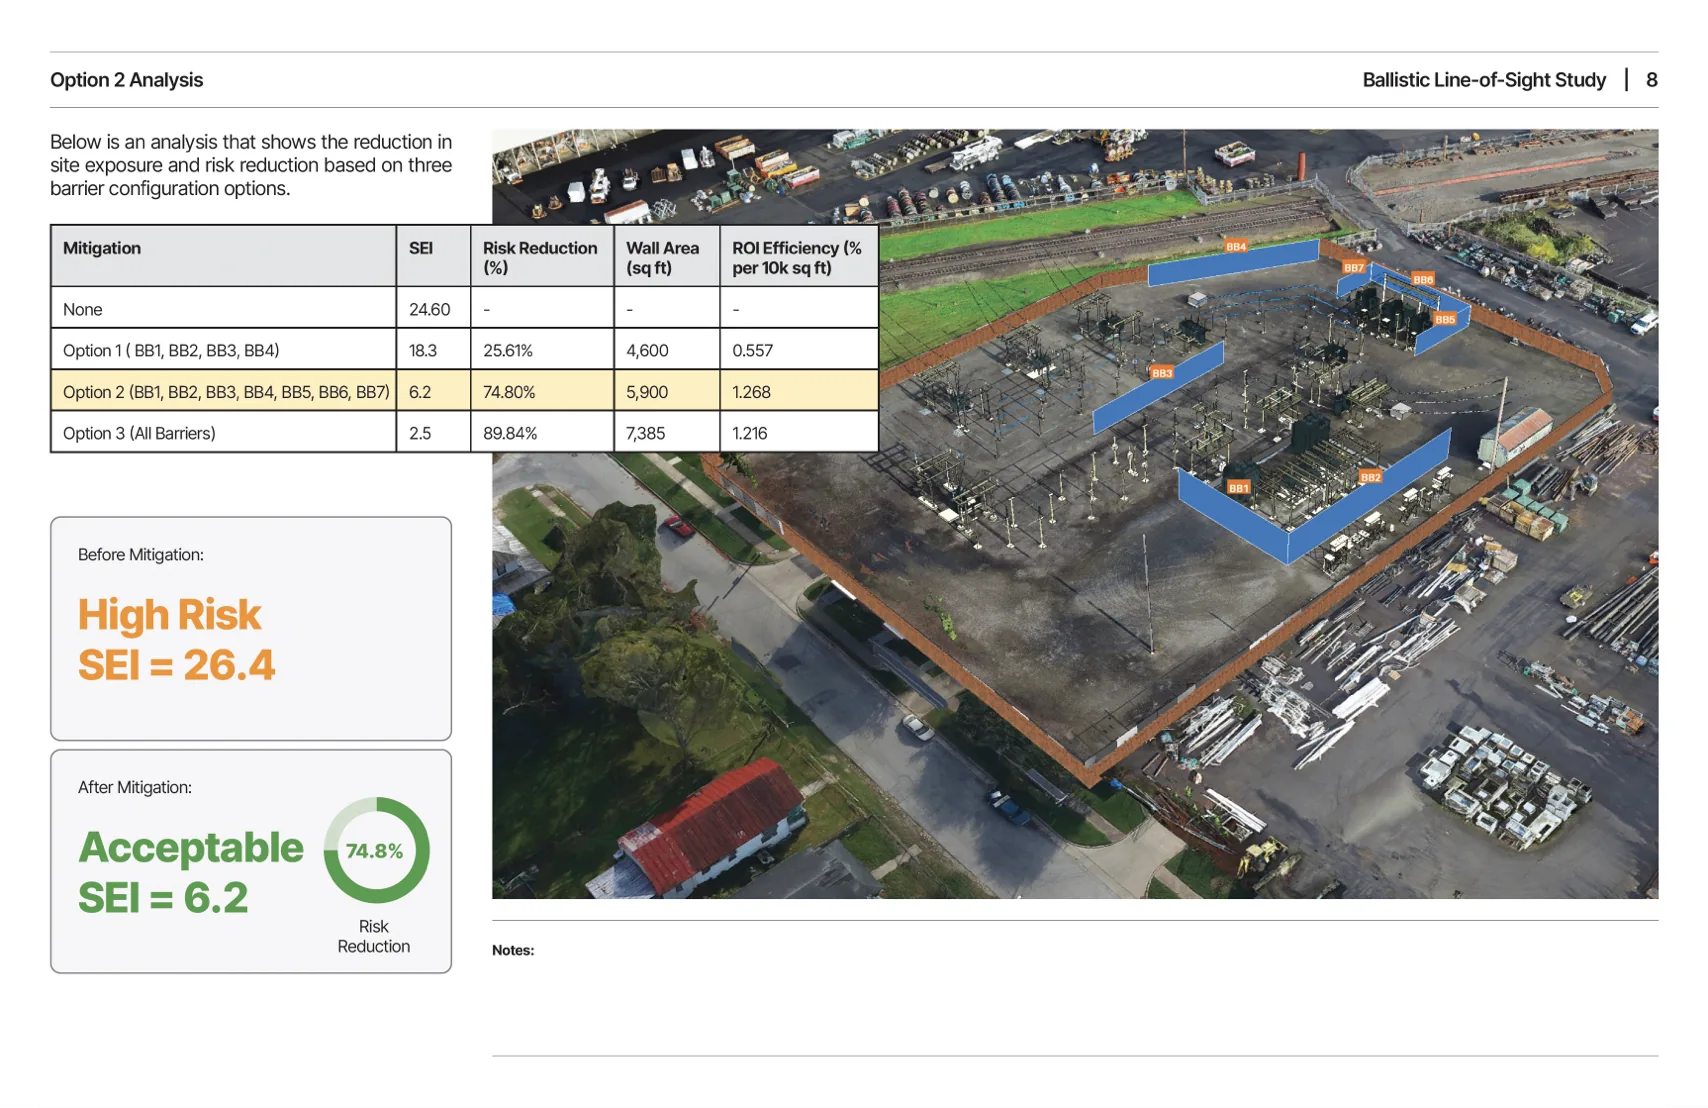The image size is (1708, 1108).
Task: Click the Acceptable SEI = 6.2 text
Action: (190, 872)
